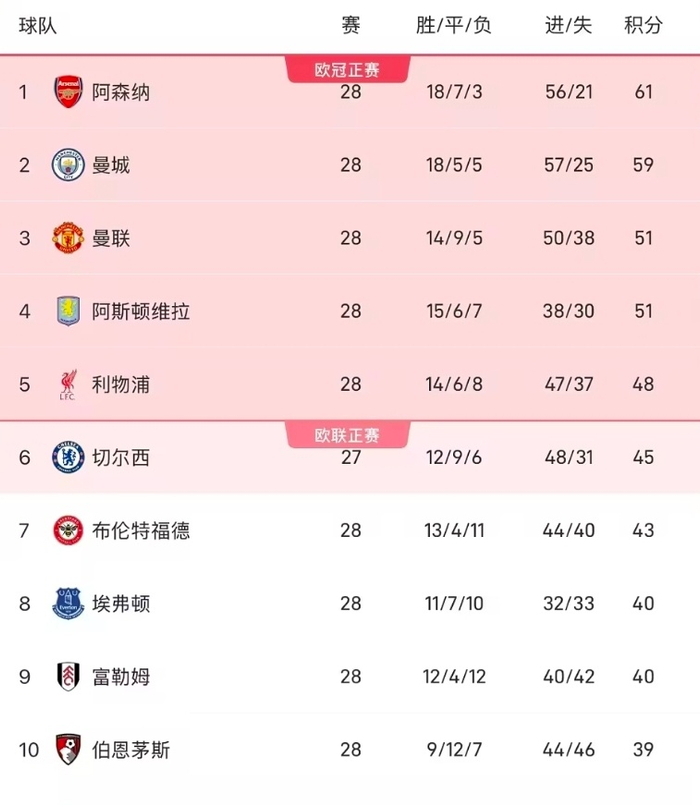Click the Arsenal club crest icon
This screenshot has height=805, width=700.
point(68,92)
